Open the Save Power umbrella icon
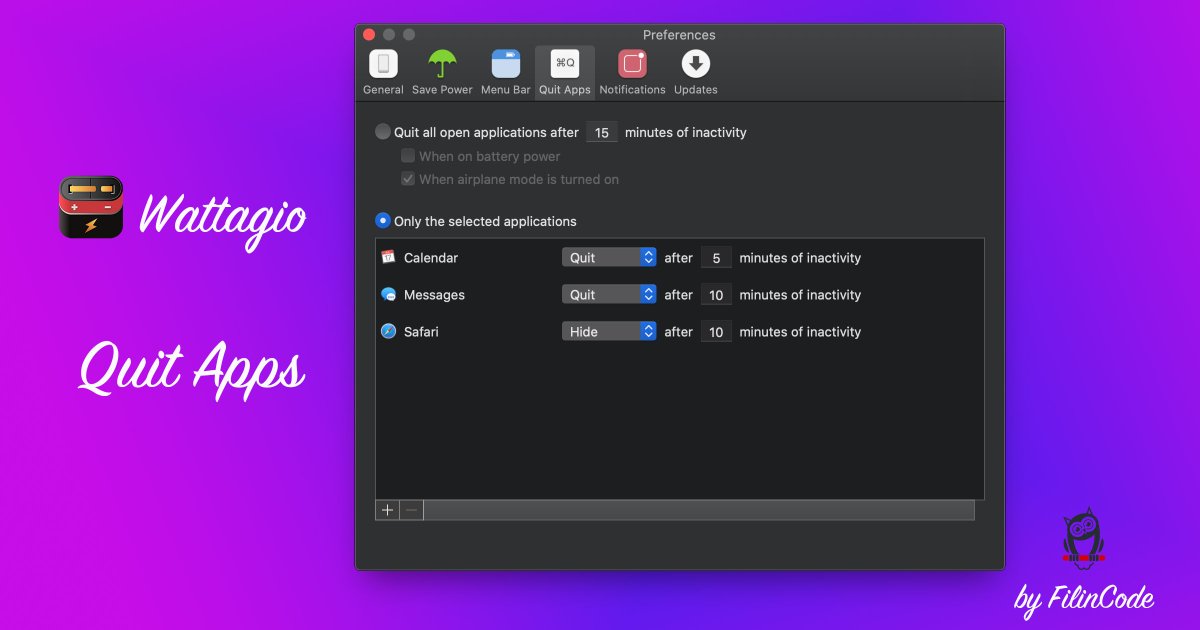This screenshot has width=1200, height=630. click(x=442, y=64)
